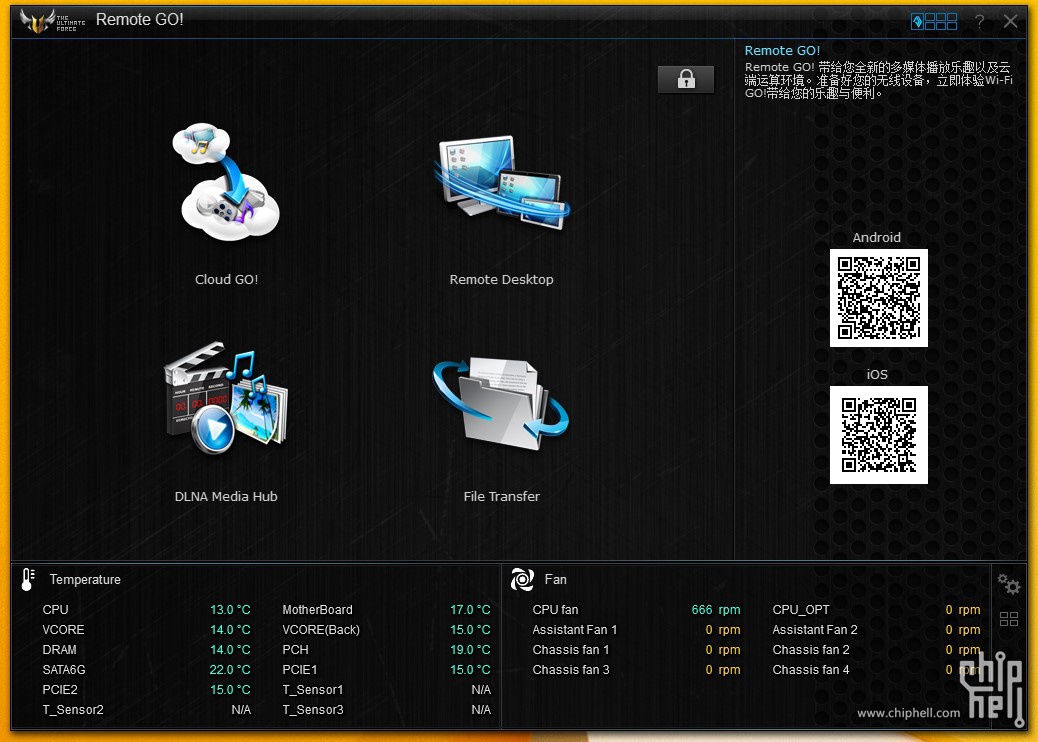Open the AI Suite grid menu icon in title bar

pyautogui.click(x=934, y=22)
